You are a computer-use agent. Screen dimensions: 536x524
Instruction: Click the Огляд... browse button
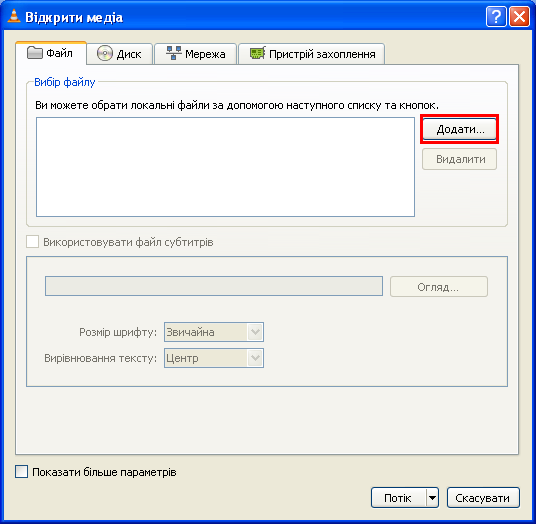[439, 287]
